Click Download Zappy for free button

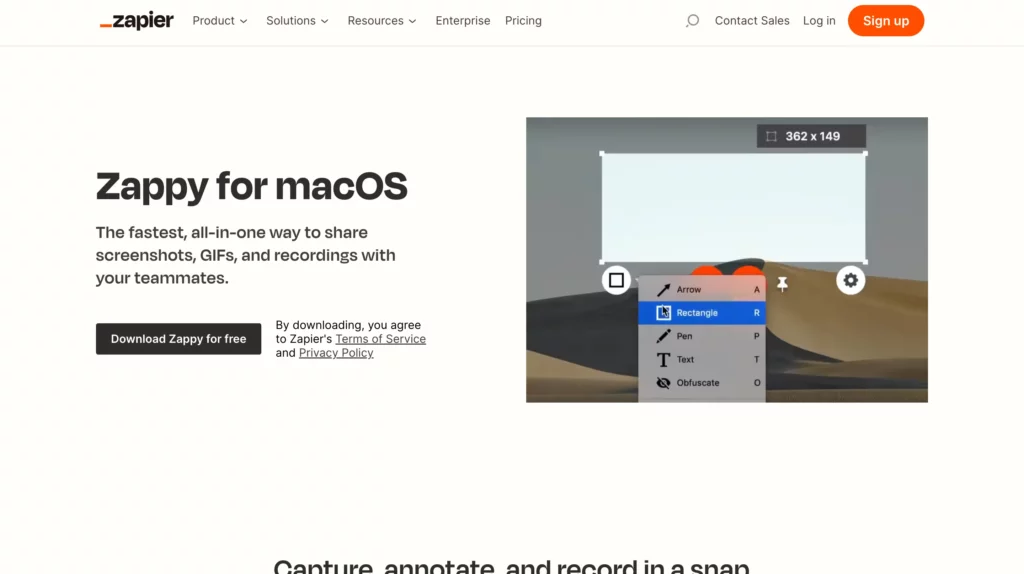[178, 339]
